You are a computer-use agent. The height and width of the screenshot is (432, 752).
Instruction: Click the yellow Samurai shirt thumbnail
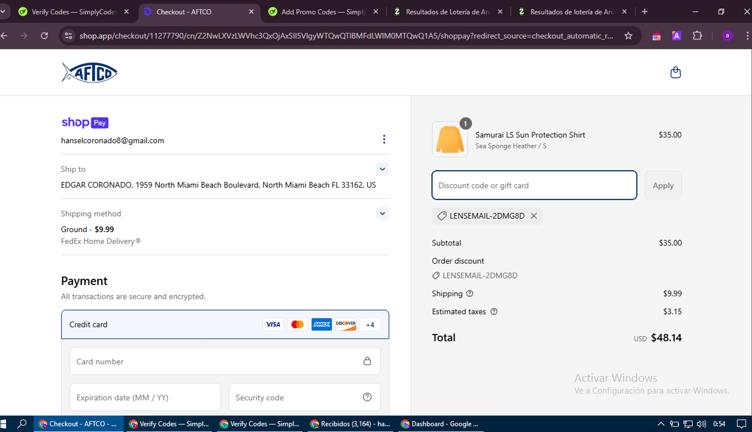click(449, 140)
